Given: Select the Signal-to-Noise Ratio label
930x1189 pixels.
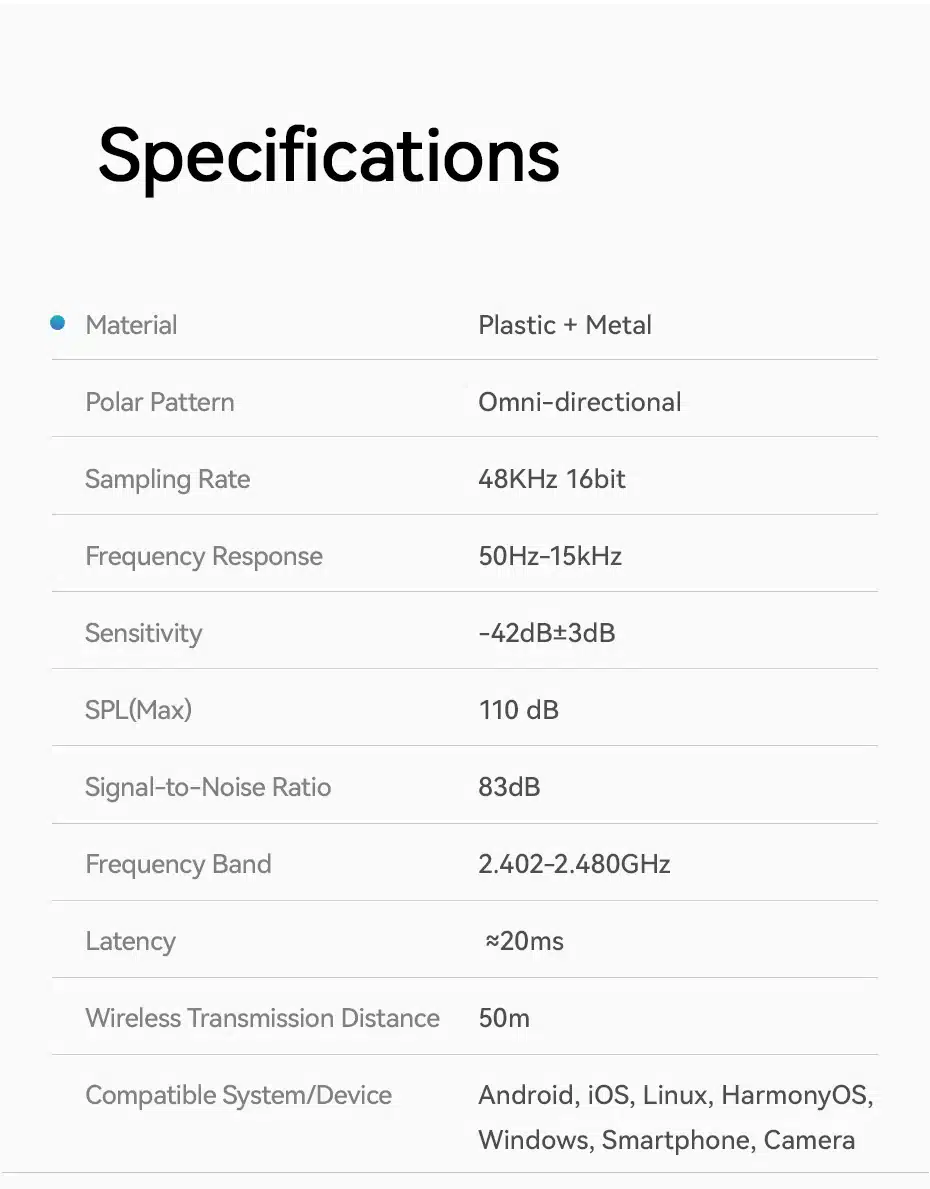Looking at the screenshot, I should 208,787.
